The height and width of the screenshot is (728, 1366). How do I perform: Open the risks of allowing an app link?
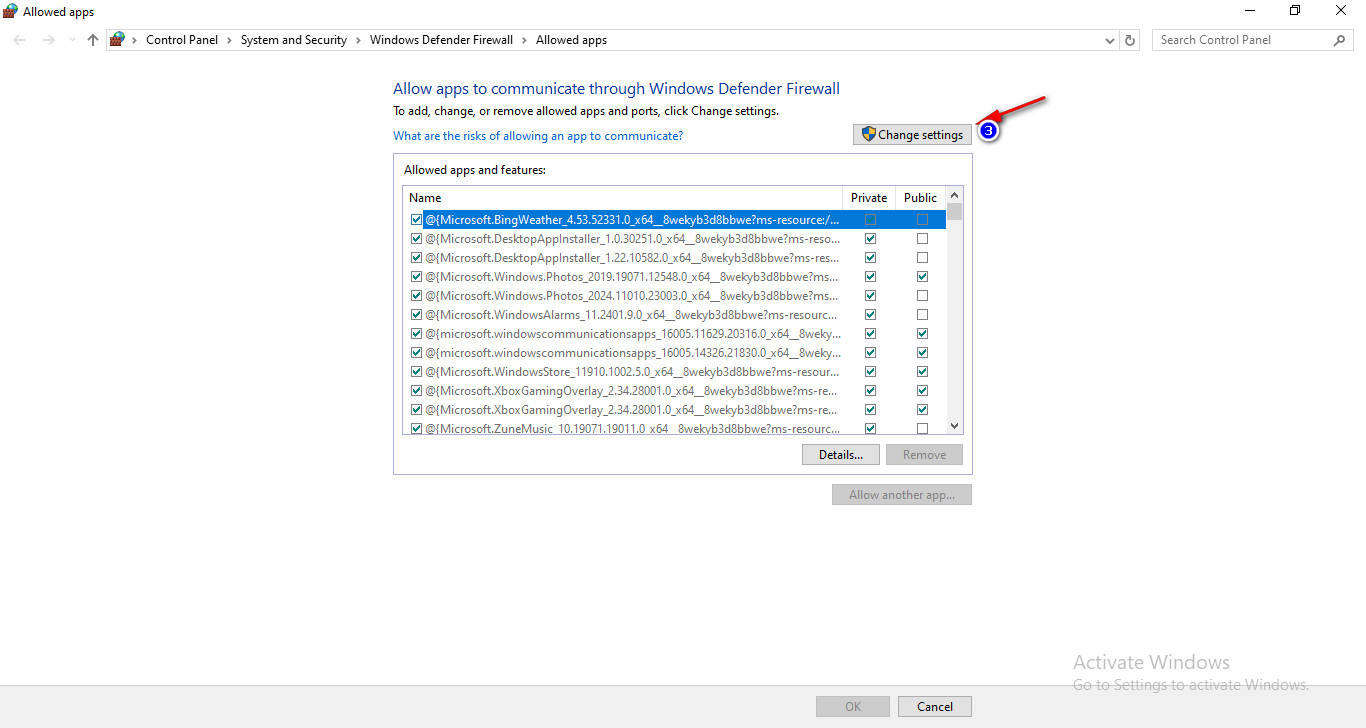coord(538,136)
